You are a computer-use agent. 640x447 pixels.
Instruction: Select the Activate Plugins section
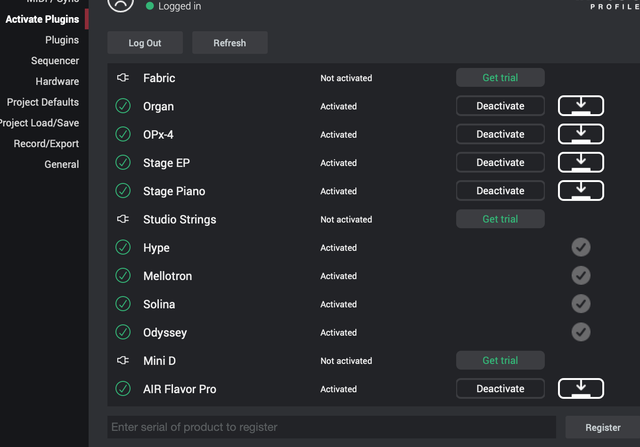coord(42,19)
